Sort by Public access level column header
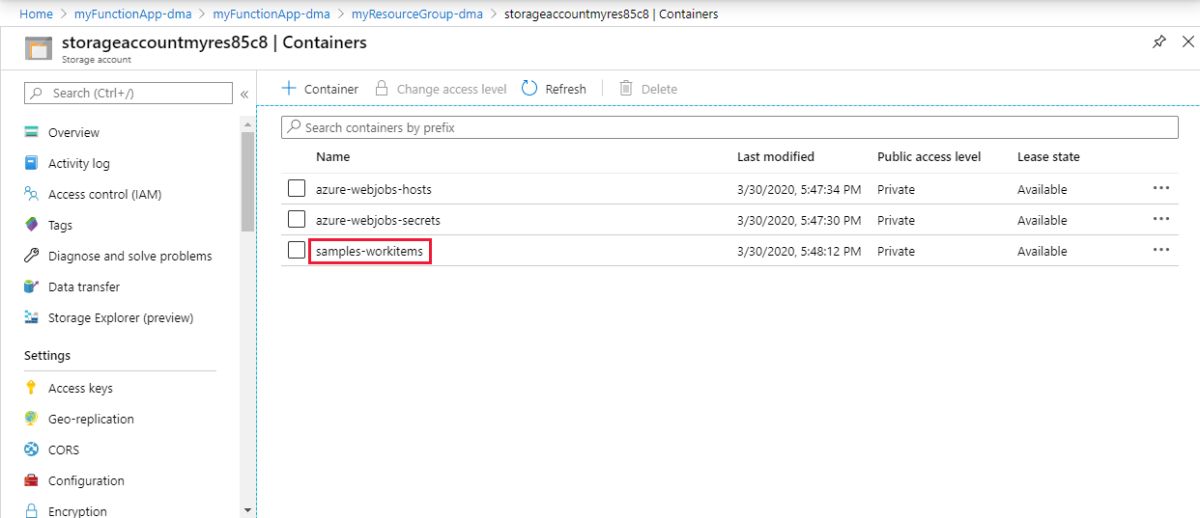This screenshot has height=518, width=1200. (x=929, y=157)
